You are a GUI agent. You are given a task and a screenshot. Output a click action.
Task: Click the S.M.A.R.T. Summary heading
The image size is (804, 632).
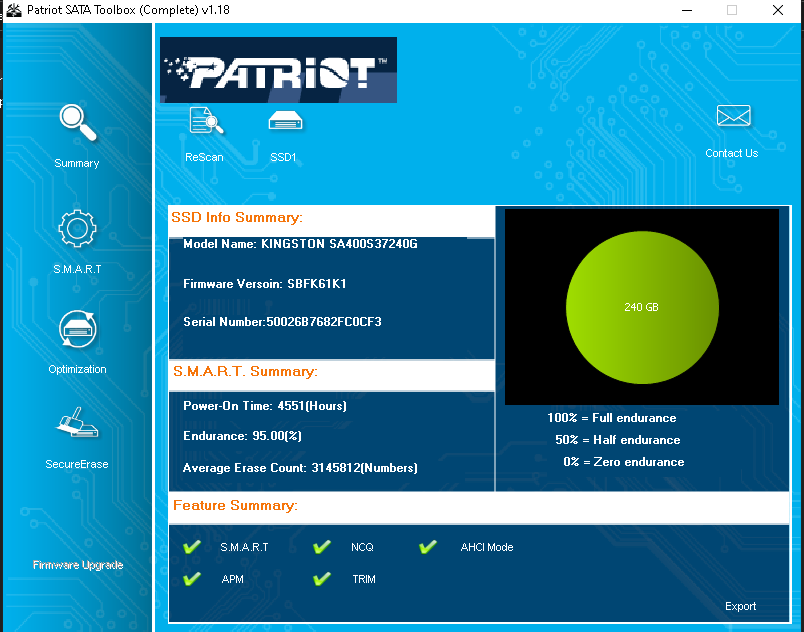pos(246,371)
